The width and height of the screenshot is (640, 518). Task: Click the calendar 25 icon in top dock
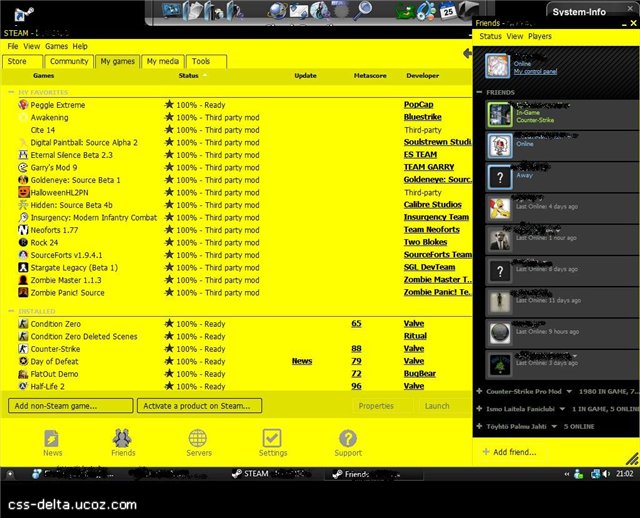point(448,11)
